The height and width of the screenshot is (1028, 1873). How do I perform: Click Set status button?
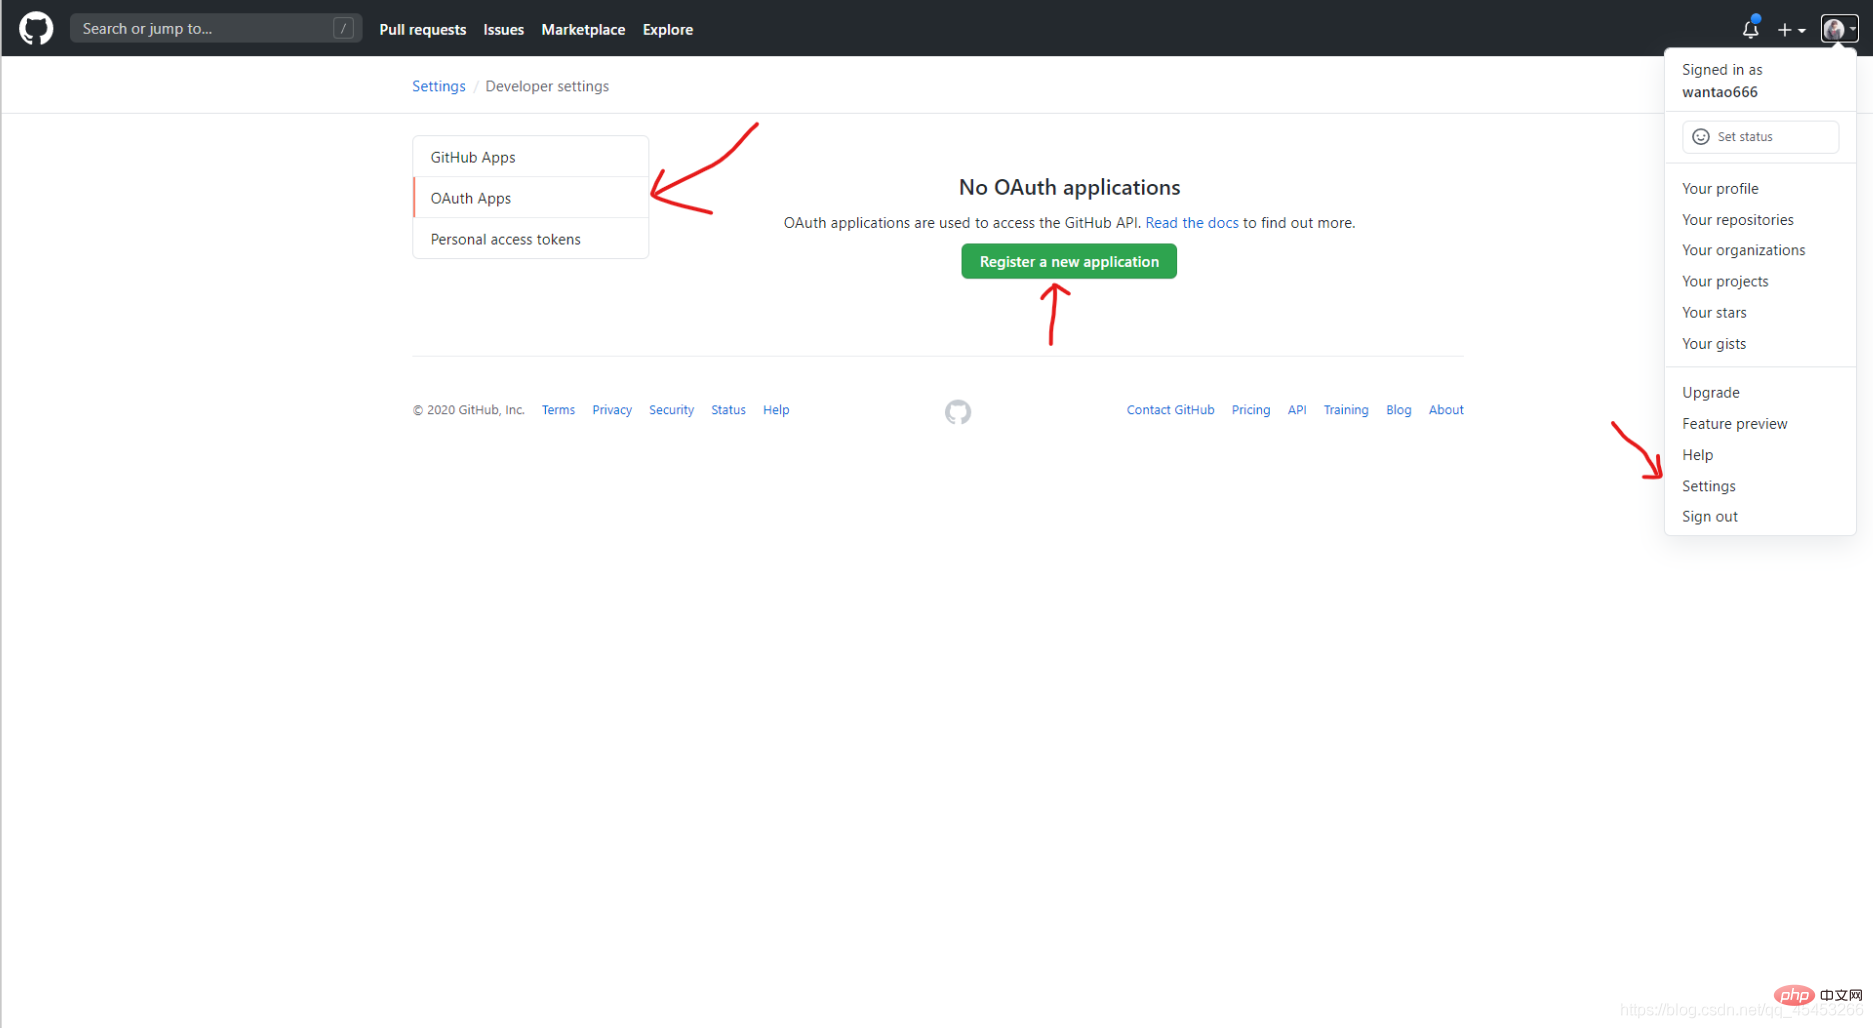pyautogui.click(x=1760, y=137)
